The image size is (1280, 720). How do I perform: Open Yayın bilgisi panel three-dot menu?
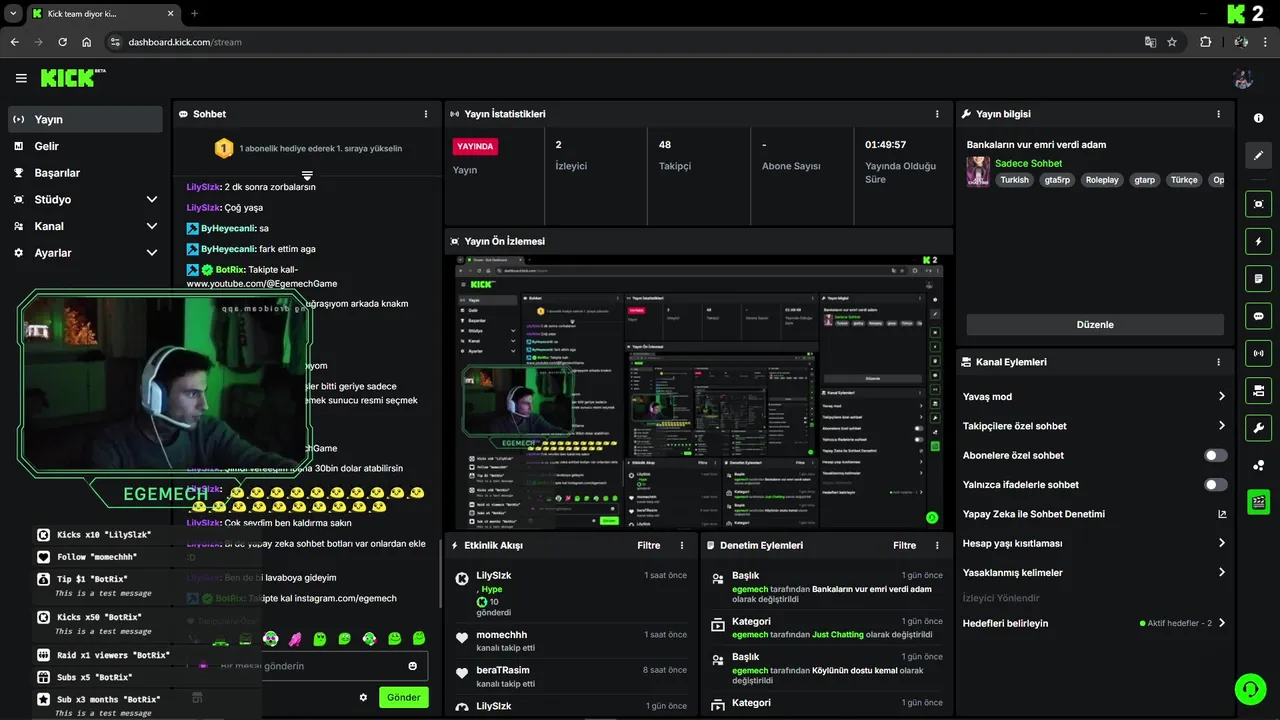coord(1218,114)
